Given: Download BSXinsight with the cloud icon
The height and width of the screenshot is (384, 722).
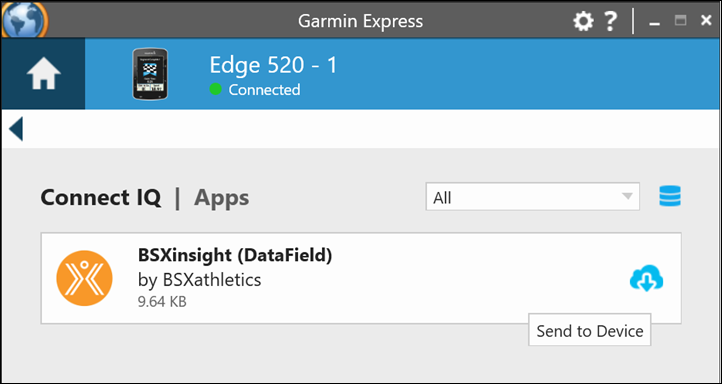Looking at the screenshot, I should 646,278.
